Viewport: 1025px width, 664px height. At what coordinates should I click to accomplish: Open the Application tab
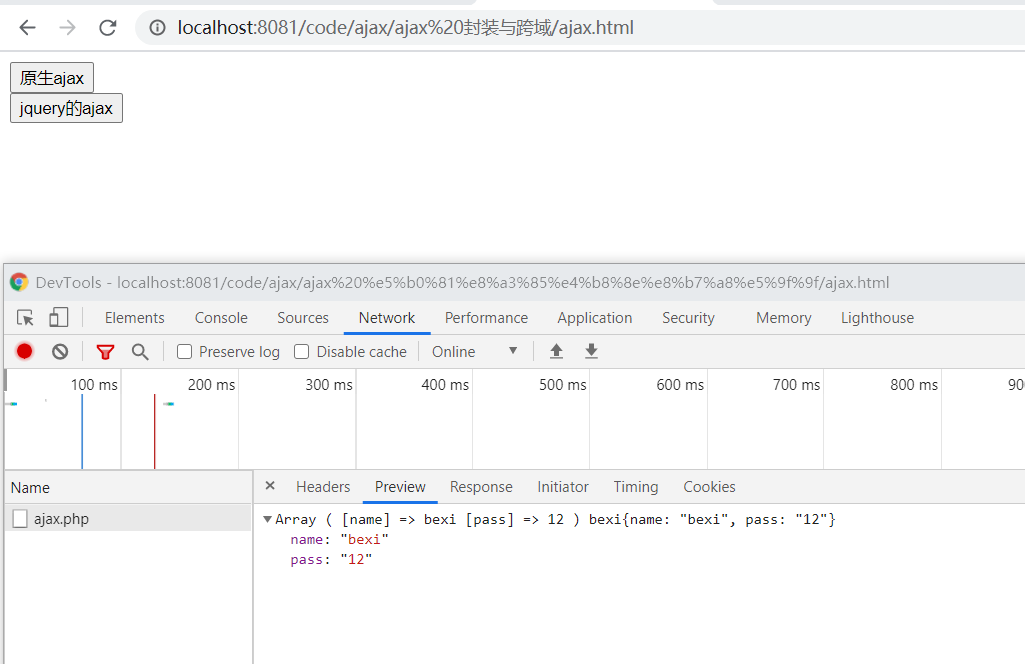point(595,318)
